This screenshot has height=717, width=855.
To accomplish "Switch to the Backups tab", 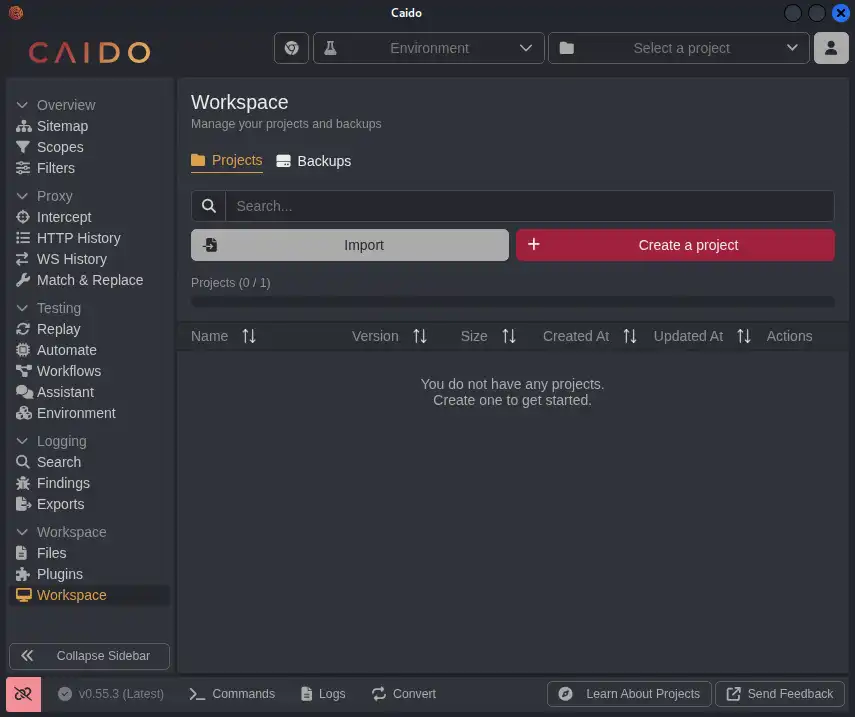I will click(x=313, y=161).
